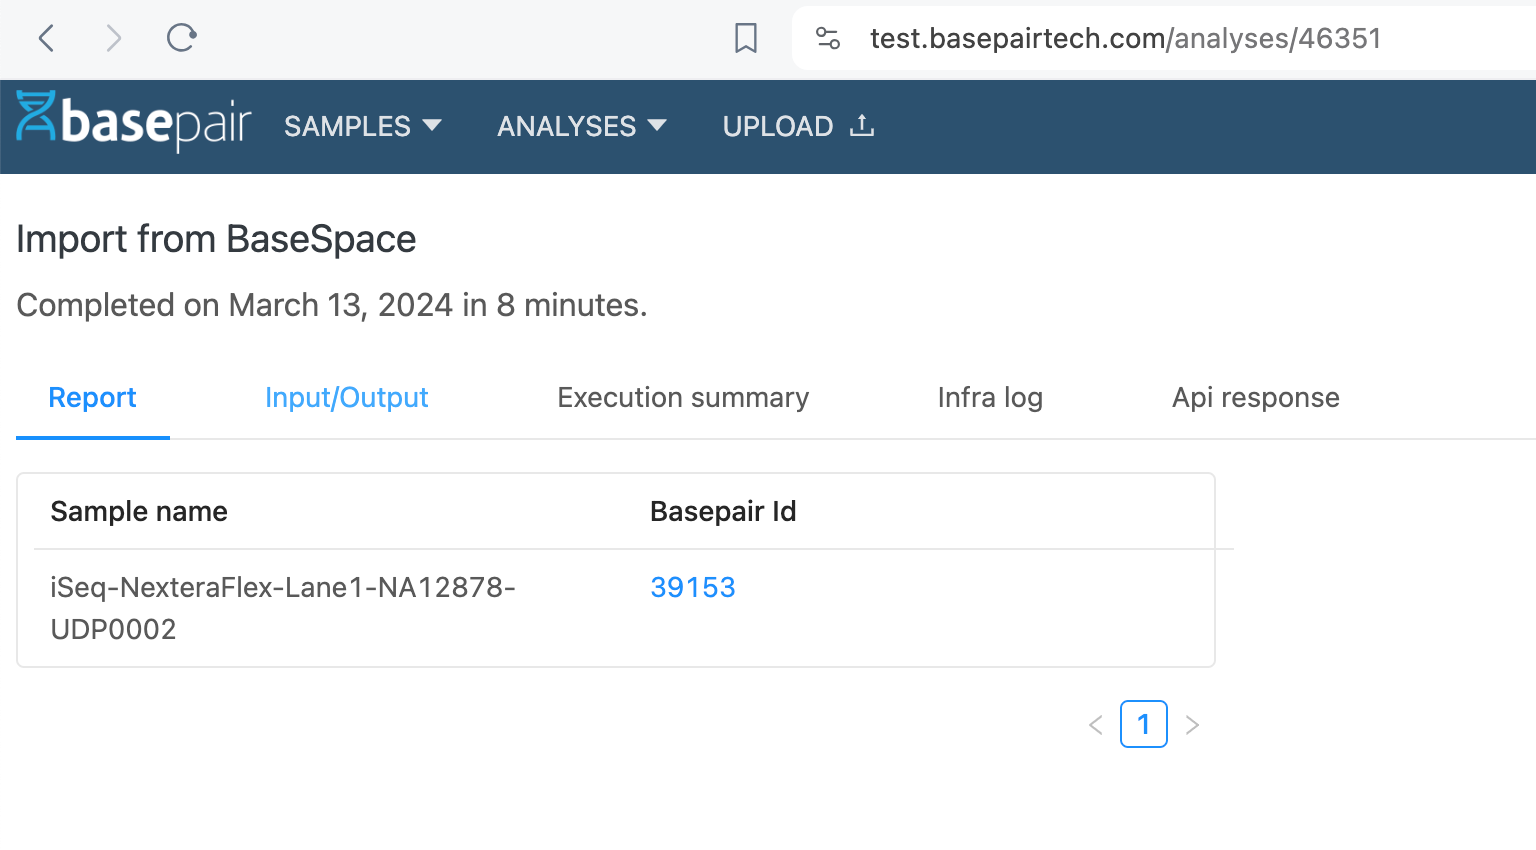Click the previous page chevron in pagination
This screenshot has height=850, width=1536.
1096,724
